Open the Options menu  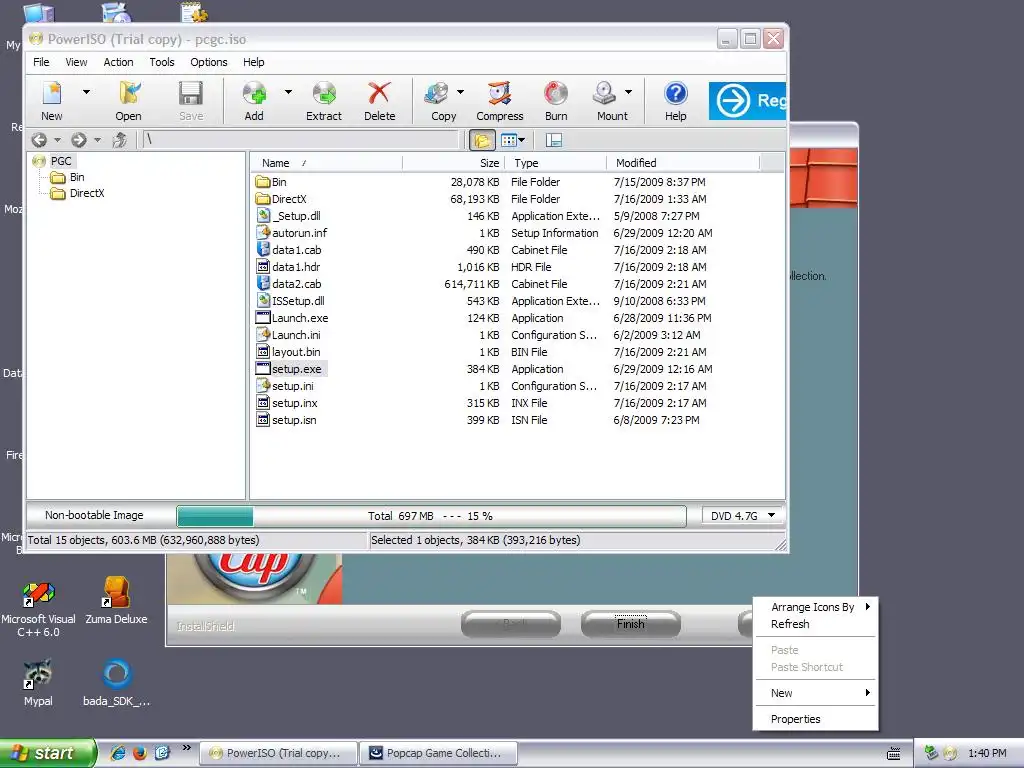208,62
